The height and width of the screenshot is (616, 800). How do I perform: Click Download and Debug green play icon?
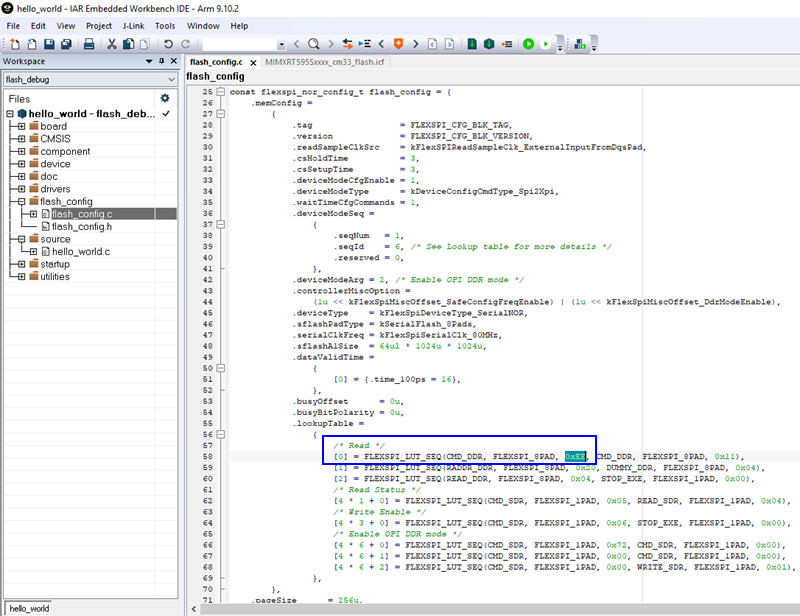529,44
